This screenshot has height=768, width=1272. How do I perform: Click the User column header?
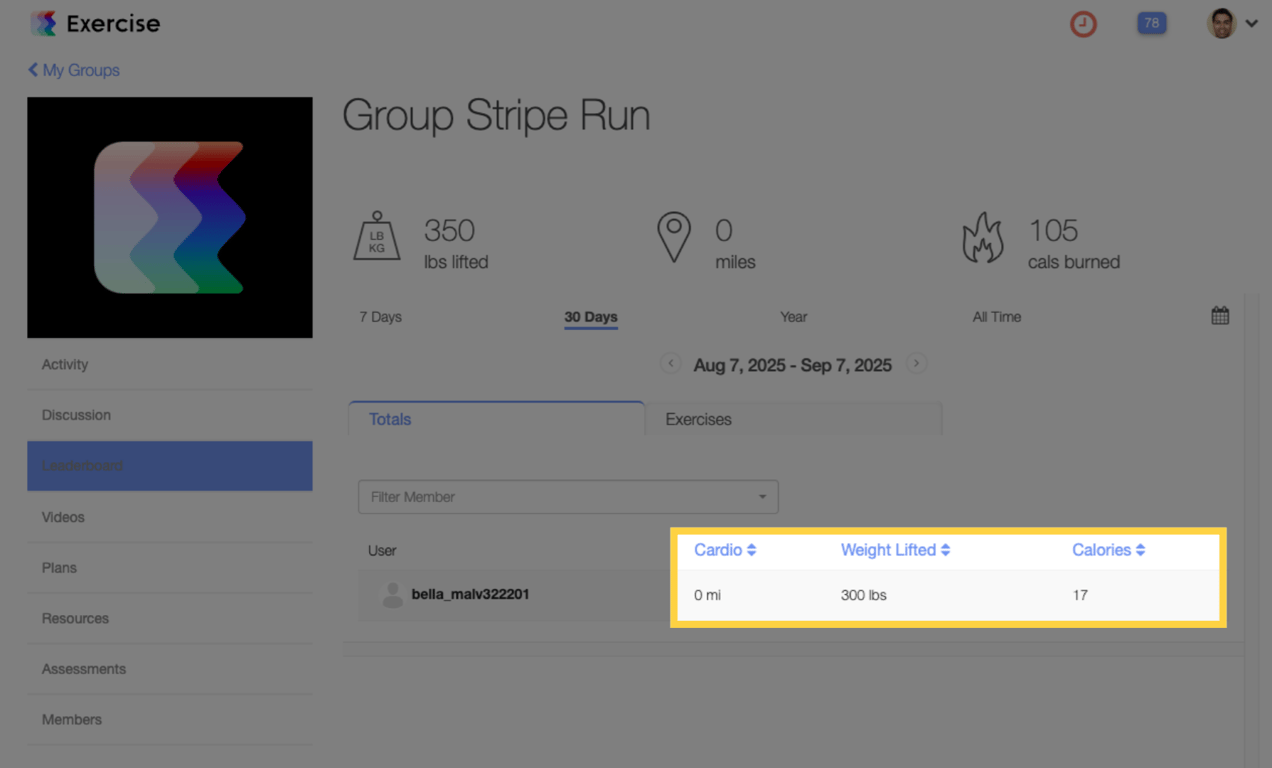[x=382, y=551]
